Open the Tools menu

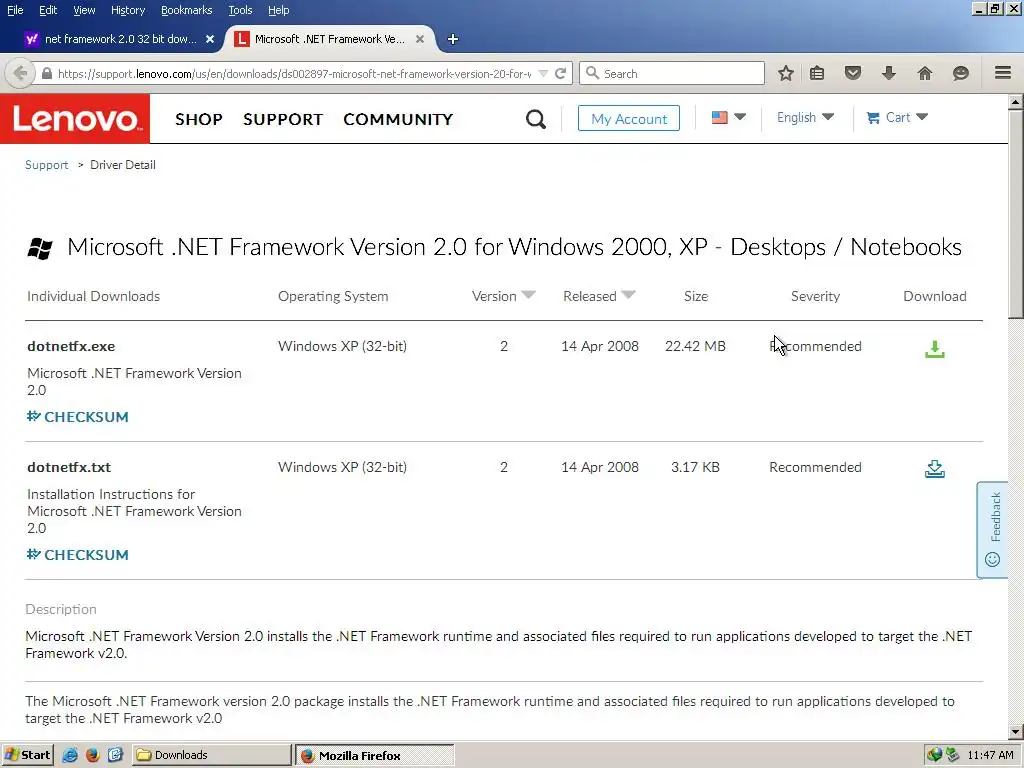tap(240, 10)
